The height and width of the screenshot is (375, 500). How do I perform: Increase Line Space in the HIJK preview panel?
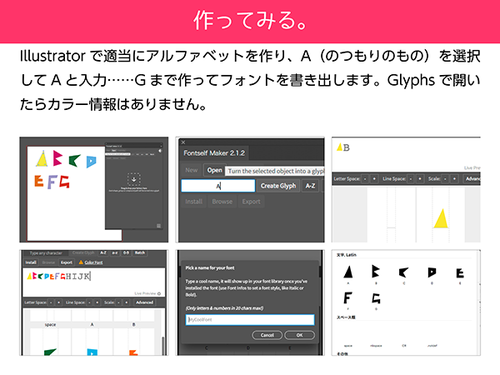[x=97, y=302]
